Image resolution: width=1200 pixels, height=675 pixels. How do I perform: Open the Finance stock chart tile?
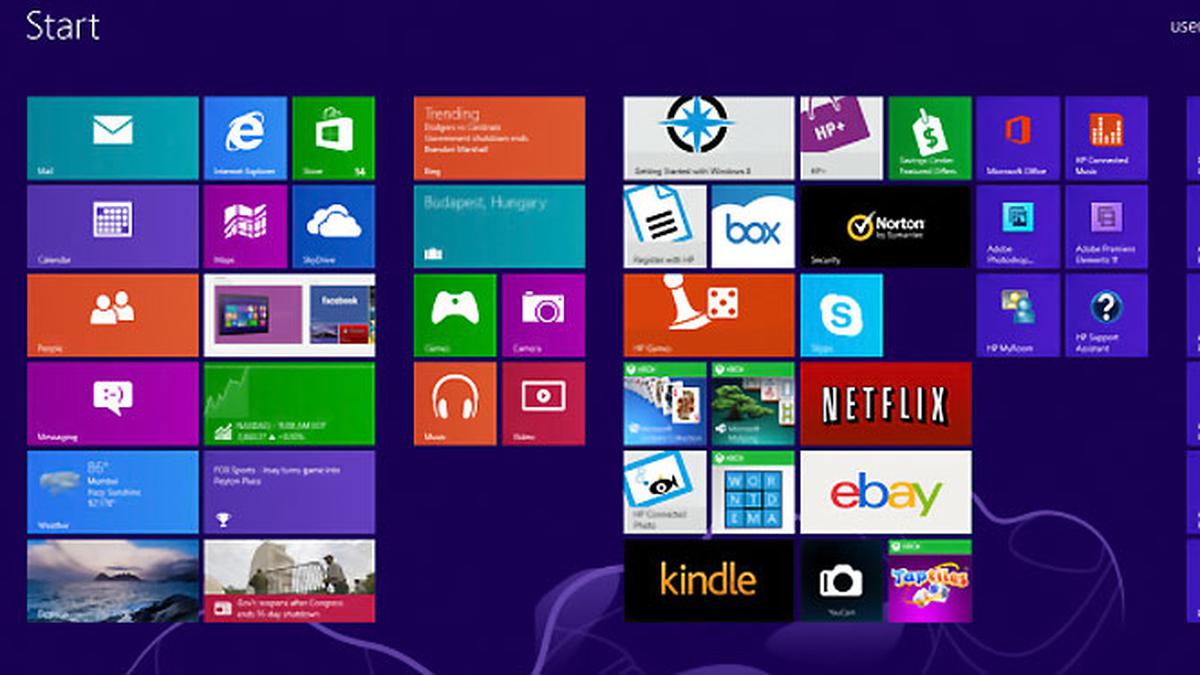289,403
